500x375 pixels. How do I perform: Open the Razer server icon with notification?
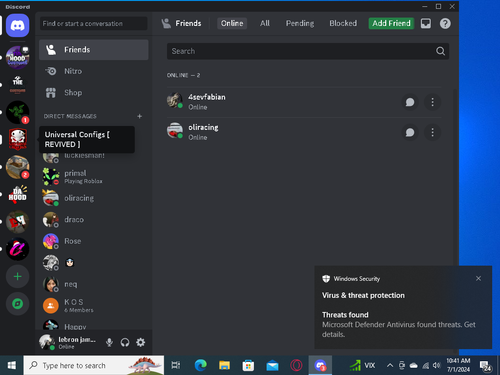click(x=17, y=112)
